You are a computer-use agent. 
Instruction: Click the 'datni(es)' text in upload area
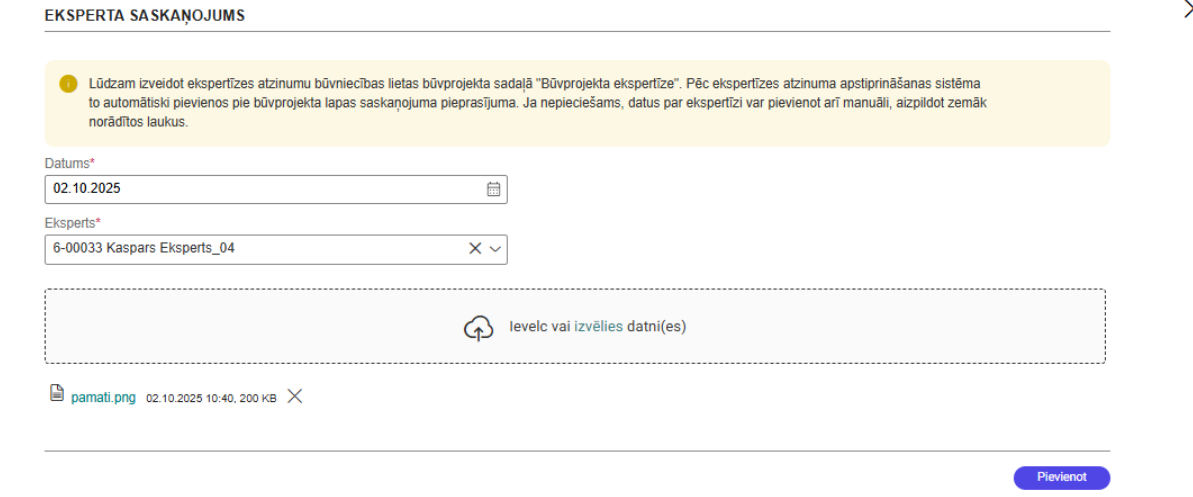[656, 327]
